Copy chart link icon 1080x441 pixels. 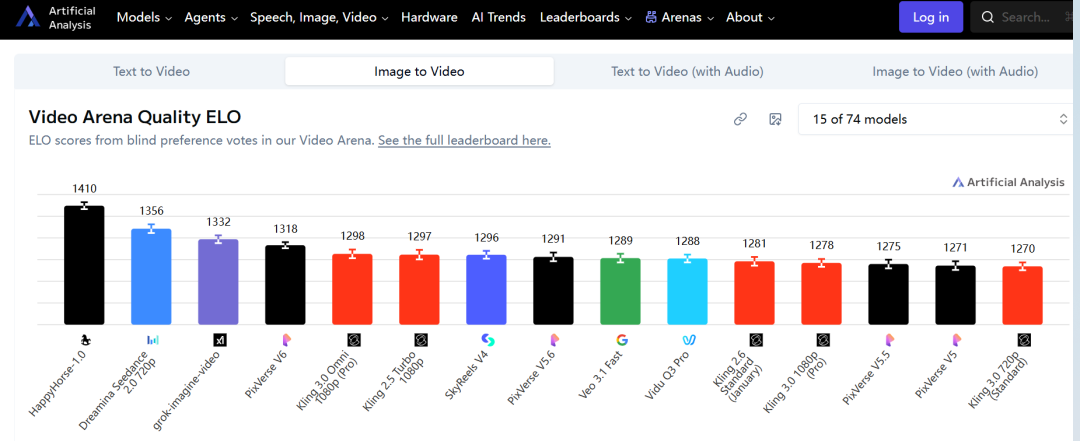(740, 119)
